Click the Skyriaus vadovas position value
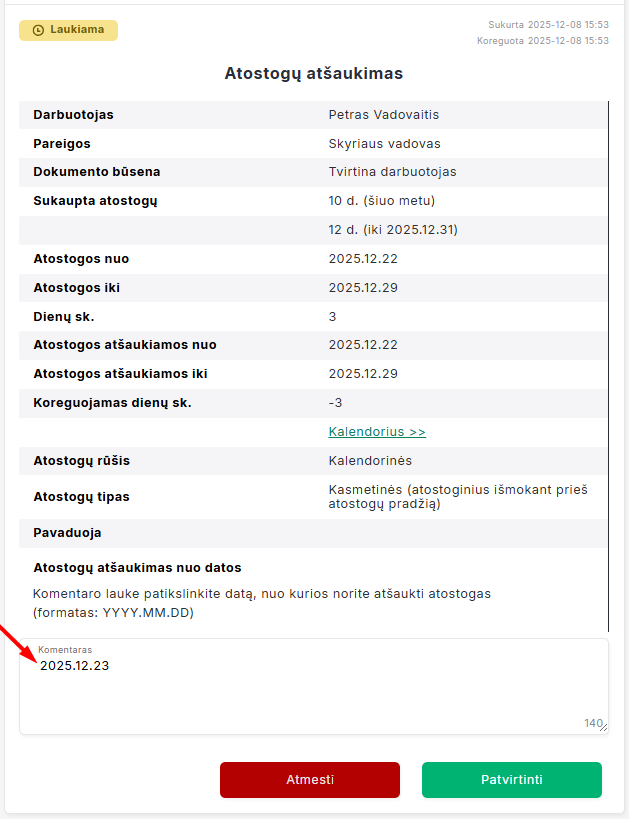 [x=384, y=144]
